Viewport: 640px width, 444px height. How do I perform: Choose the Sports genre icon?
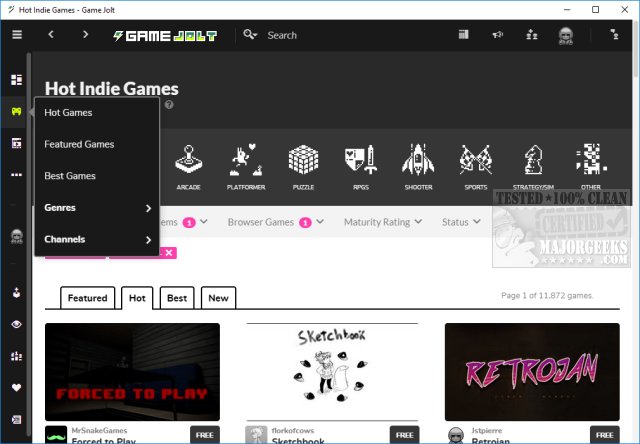tap(476, 167)
